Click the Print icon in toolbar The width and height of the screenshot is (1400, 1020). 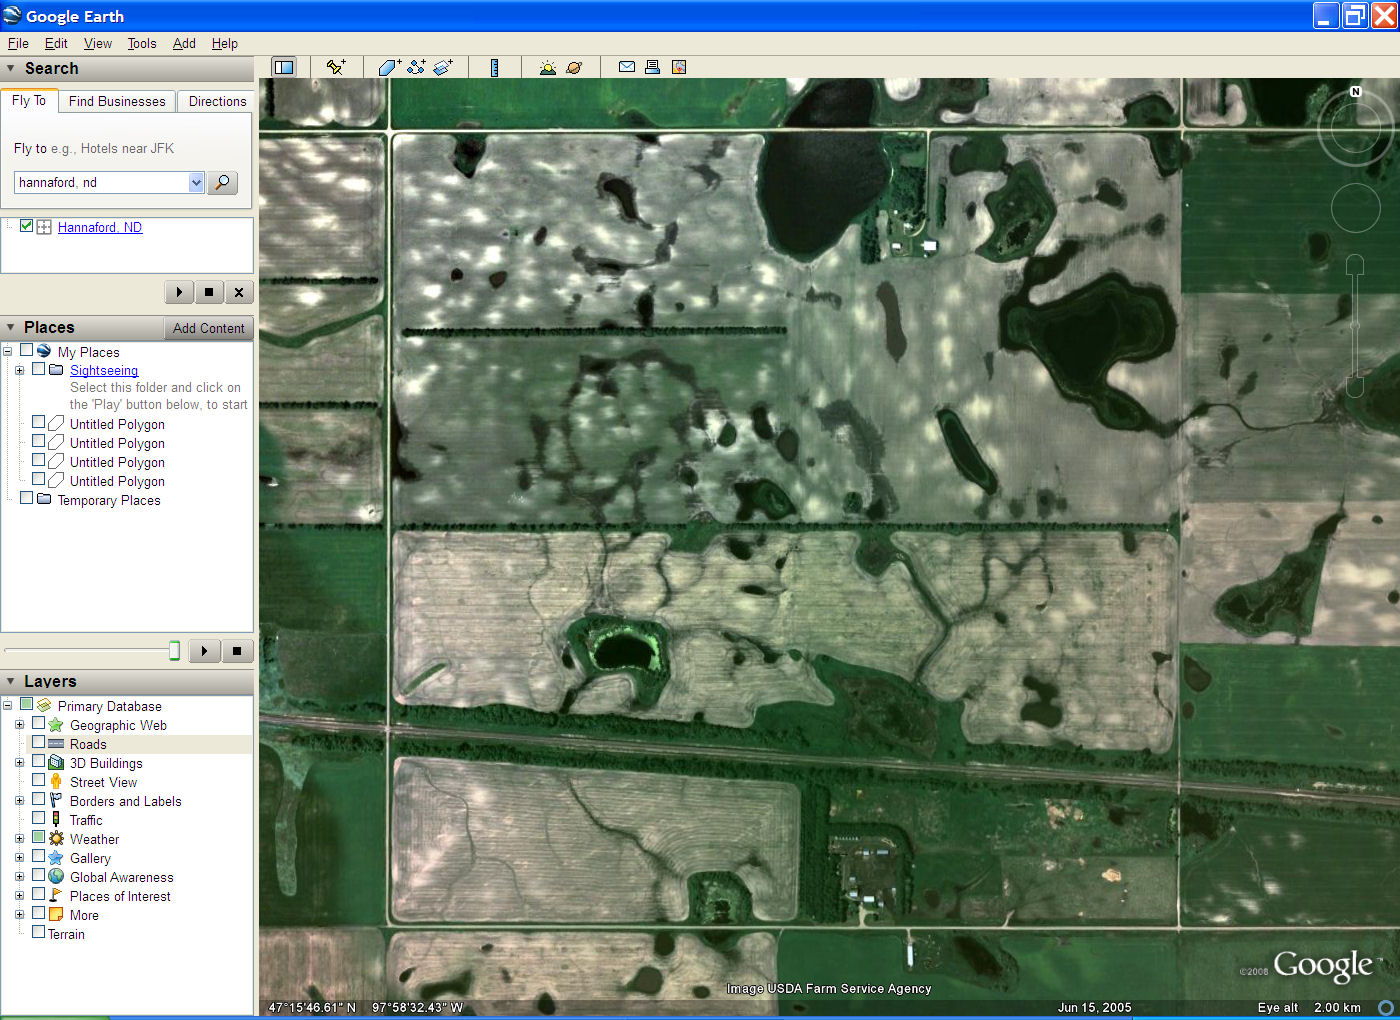pyautogui.click(x=652, y=67)
